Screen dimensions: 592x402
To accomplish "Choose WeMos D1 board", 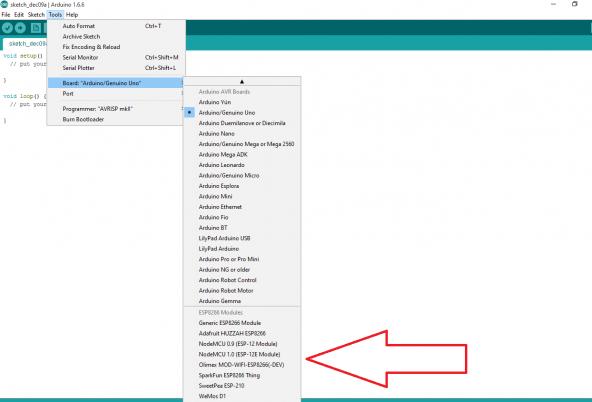I will pyautogui.click(x=242, y=396).
